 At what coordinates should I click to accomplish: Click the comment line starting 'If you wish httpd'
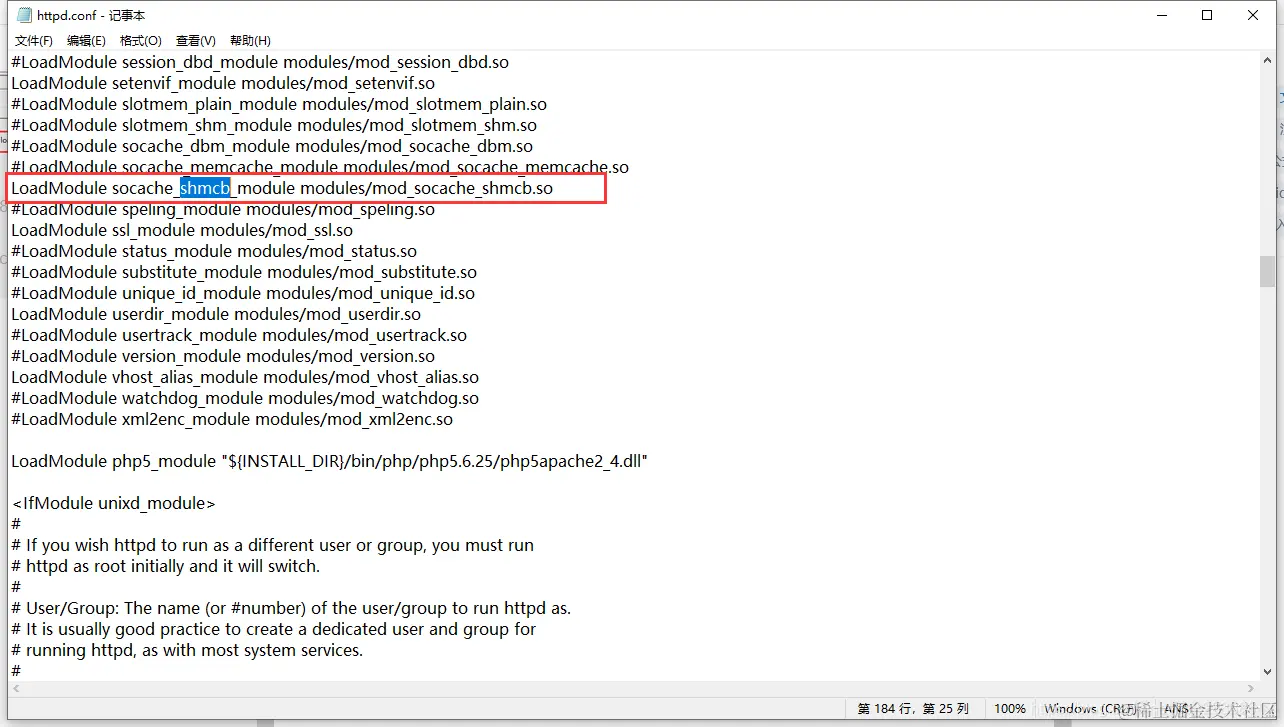[x=273, y=545]
